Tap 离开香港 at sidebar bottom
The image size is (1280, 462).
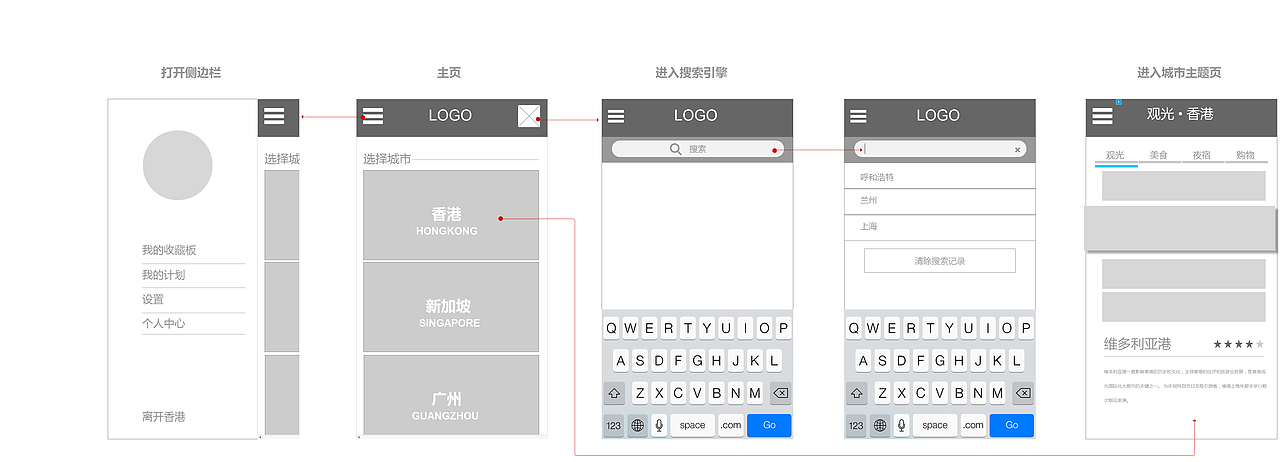click(x=164, y=416)
